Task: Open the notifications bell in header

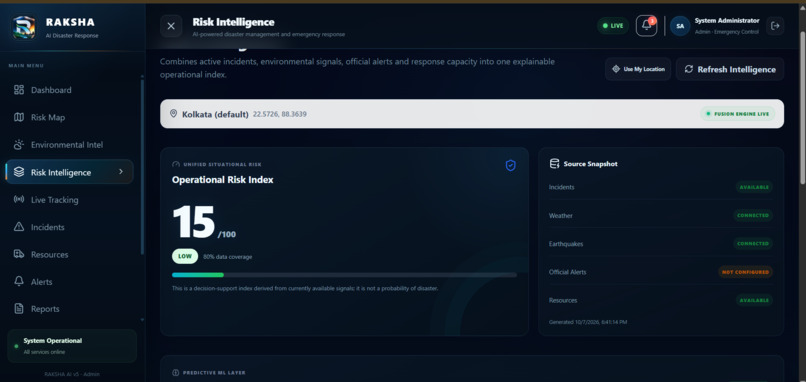Action: [647, 26]
